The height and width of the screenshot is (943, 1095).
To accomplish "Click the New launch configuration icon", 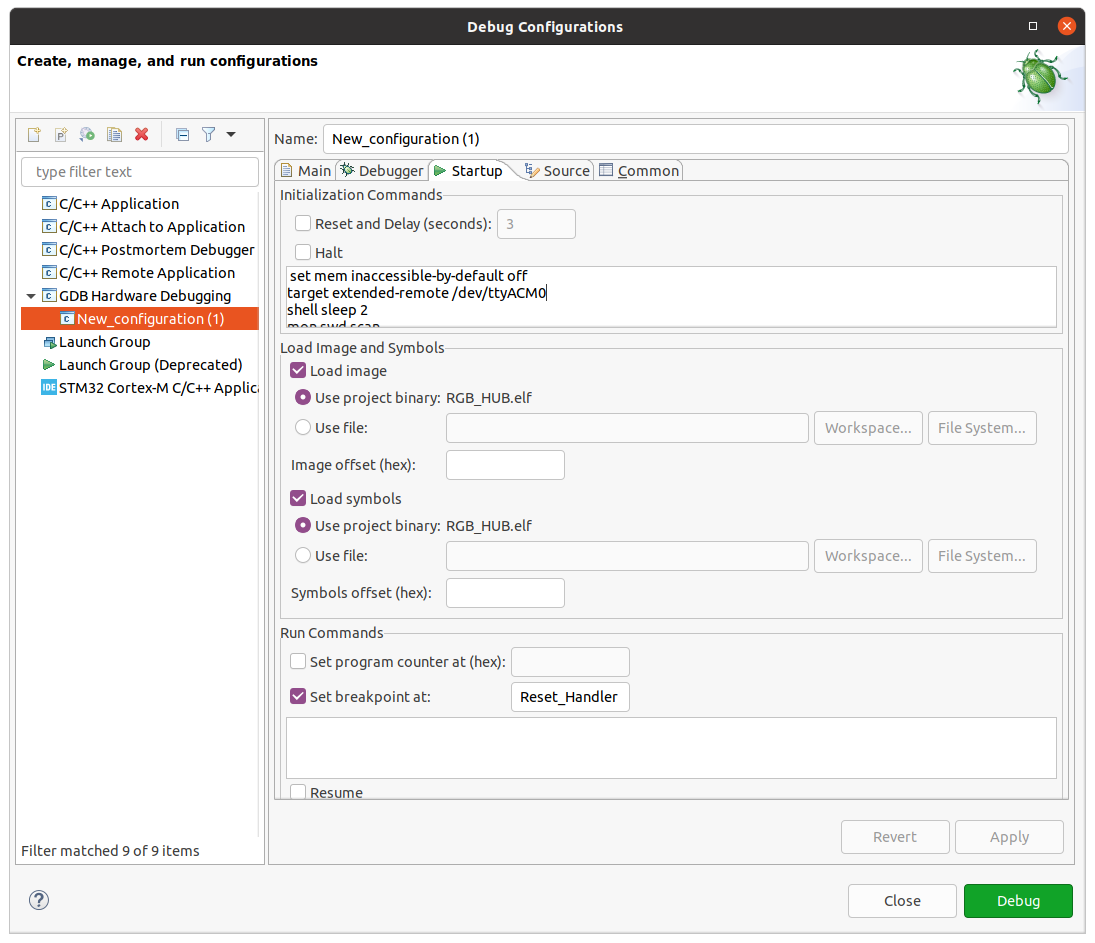I will [34, 134].
